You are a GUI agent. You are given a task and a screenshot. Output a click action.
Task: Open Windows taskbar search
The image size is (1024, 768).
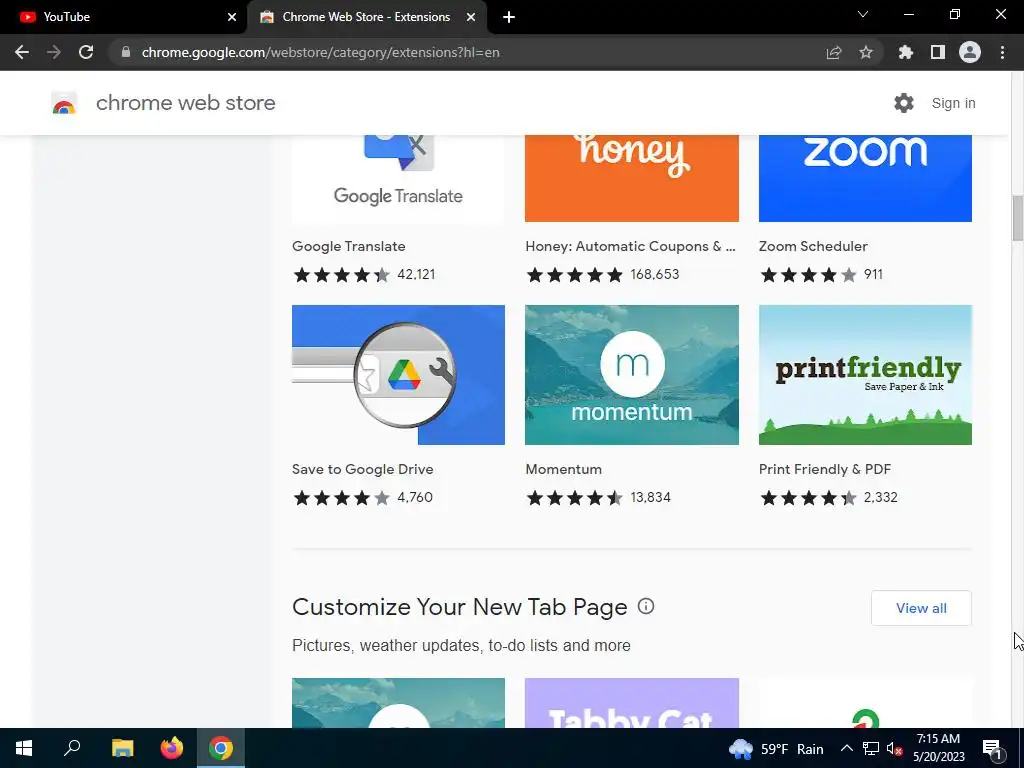pyautogui.click(x=72, y=748)
